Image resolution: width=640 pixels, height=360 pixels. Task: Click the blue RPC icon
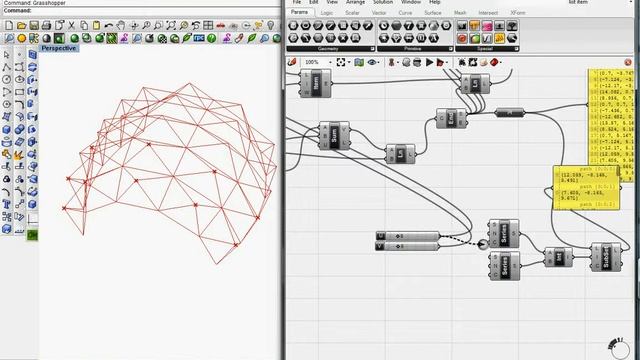pyautogui.click(x=199, y=38)
